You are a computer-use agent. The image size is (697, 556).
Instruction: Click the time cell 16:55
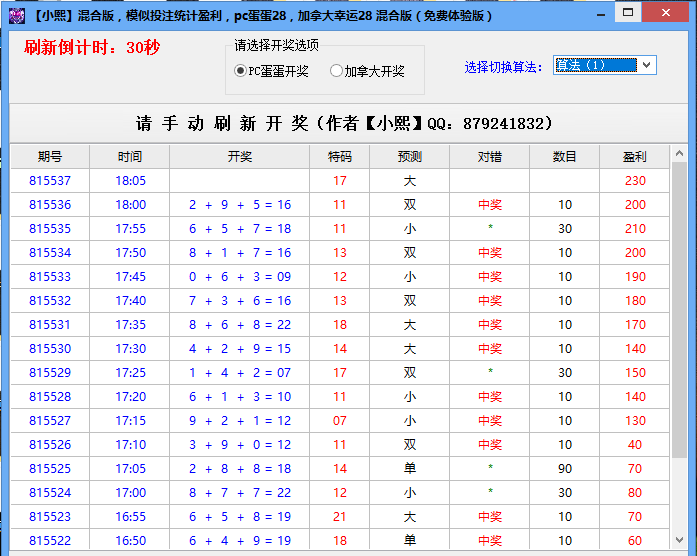(x=130, y=517)
